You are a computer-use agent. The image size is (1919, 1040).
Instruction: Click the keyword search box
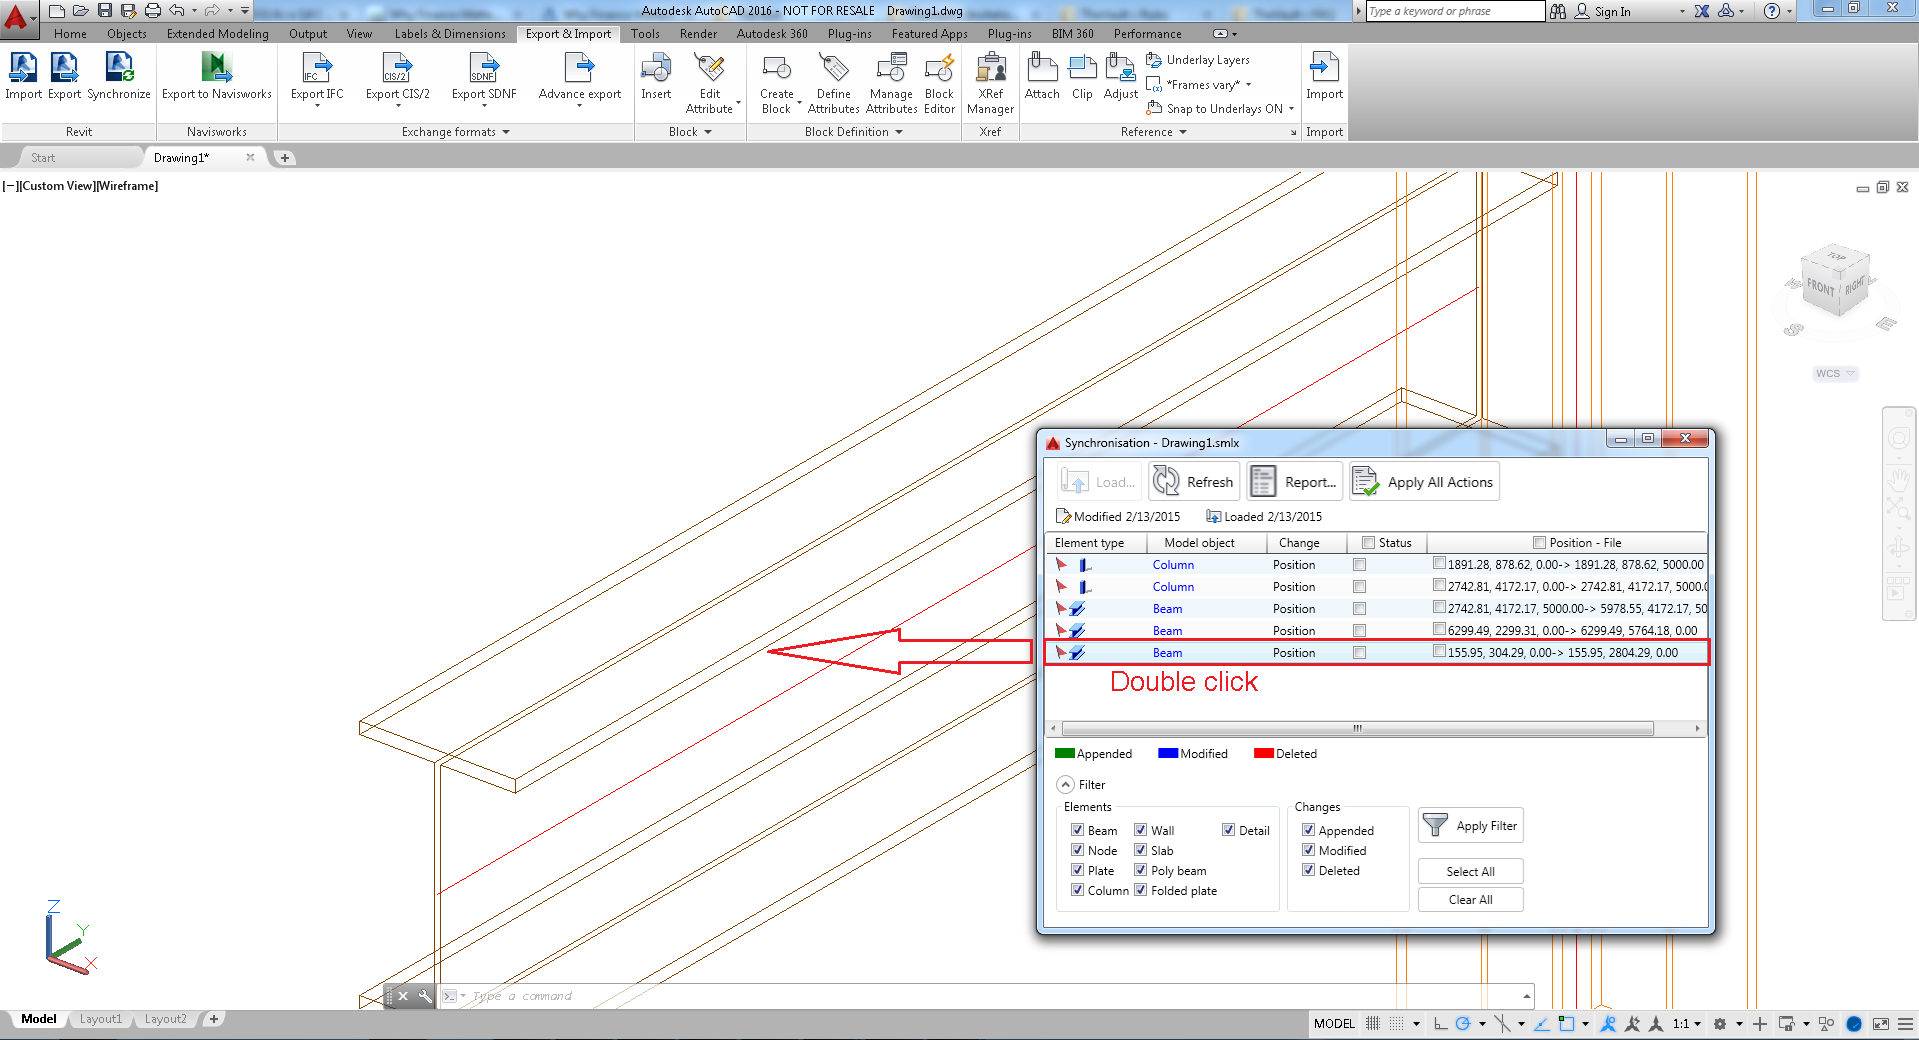click(x=1455, y=11)
